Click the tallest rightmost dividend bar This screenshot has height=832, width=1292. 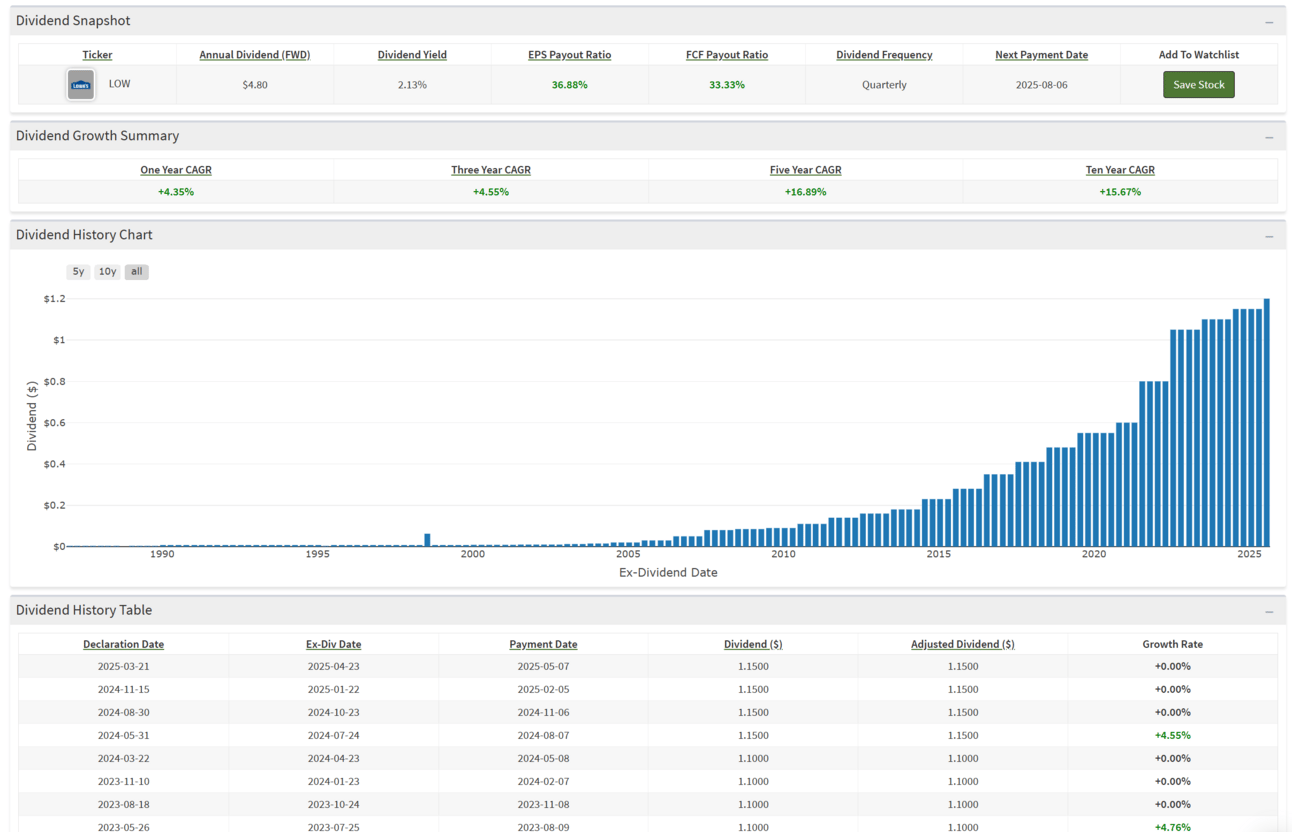click(x=1266, y=422)
